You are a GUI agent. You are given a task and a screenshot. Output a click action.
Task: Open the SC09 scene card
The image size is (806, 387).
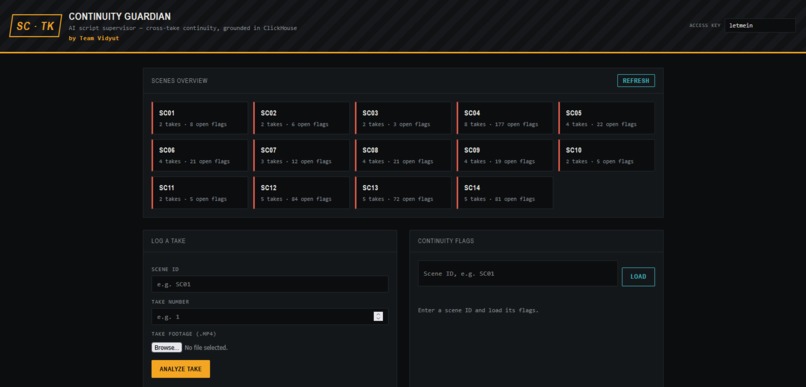[x=505, y=155]
